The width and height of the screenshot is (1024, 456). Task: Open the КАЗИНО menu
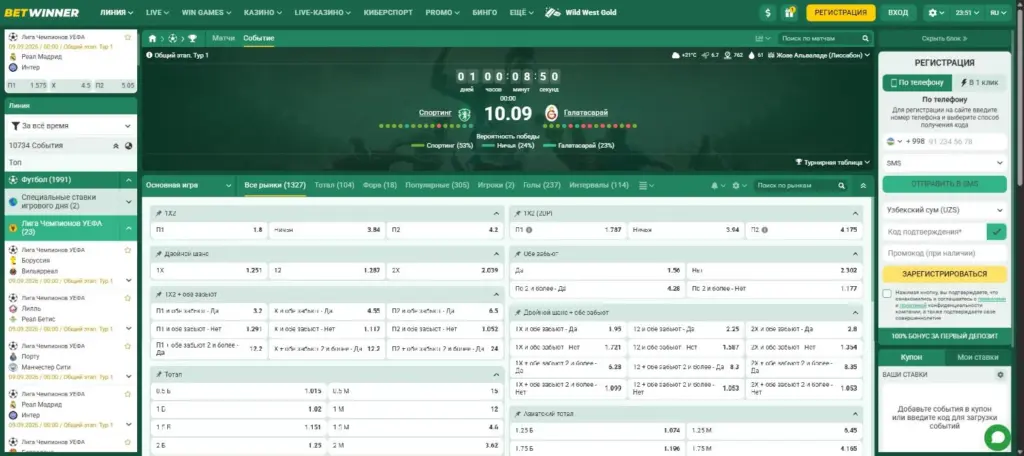click(263, 12)
